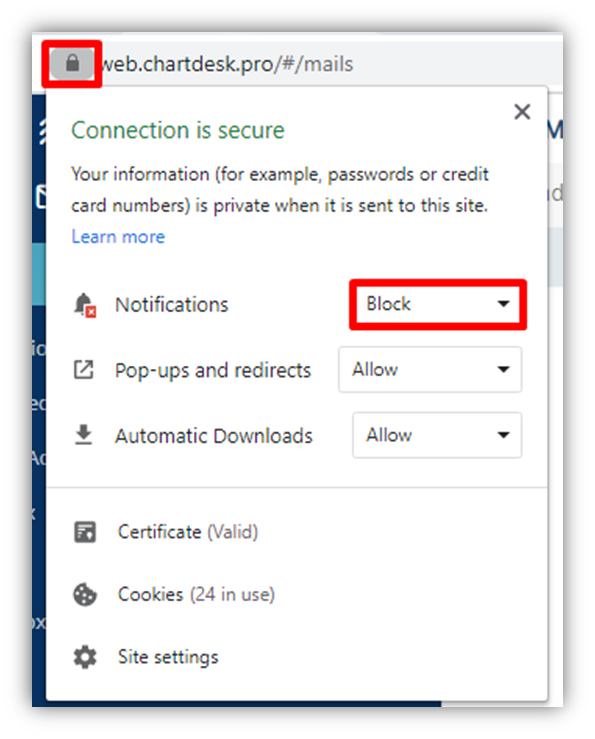
Task: Click the padlock icon in address bar
Action: point(72,63)
